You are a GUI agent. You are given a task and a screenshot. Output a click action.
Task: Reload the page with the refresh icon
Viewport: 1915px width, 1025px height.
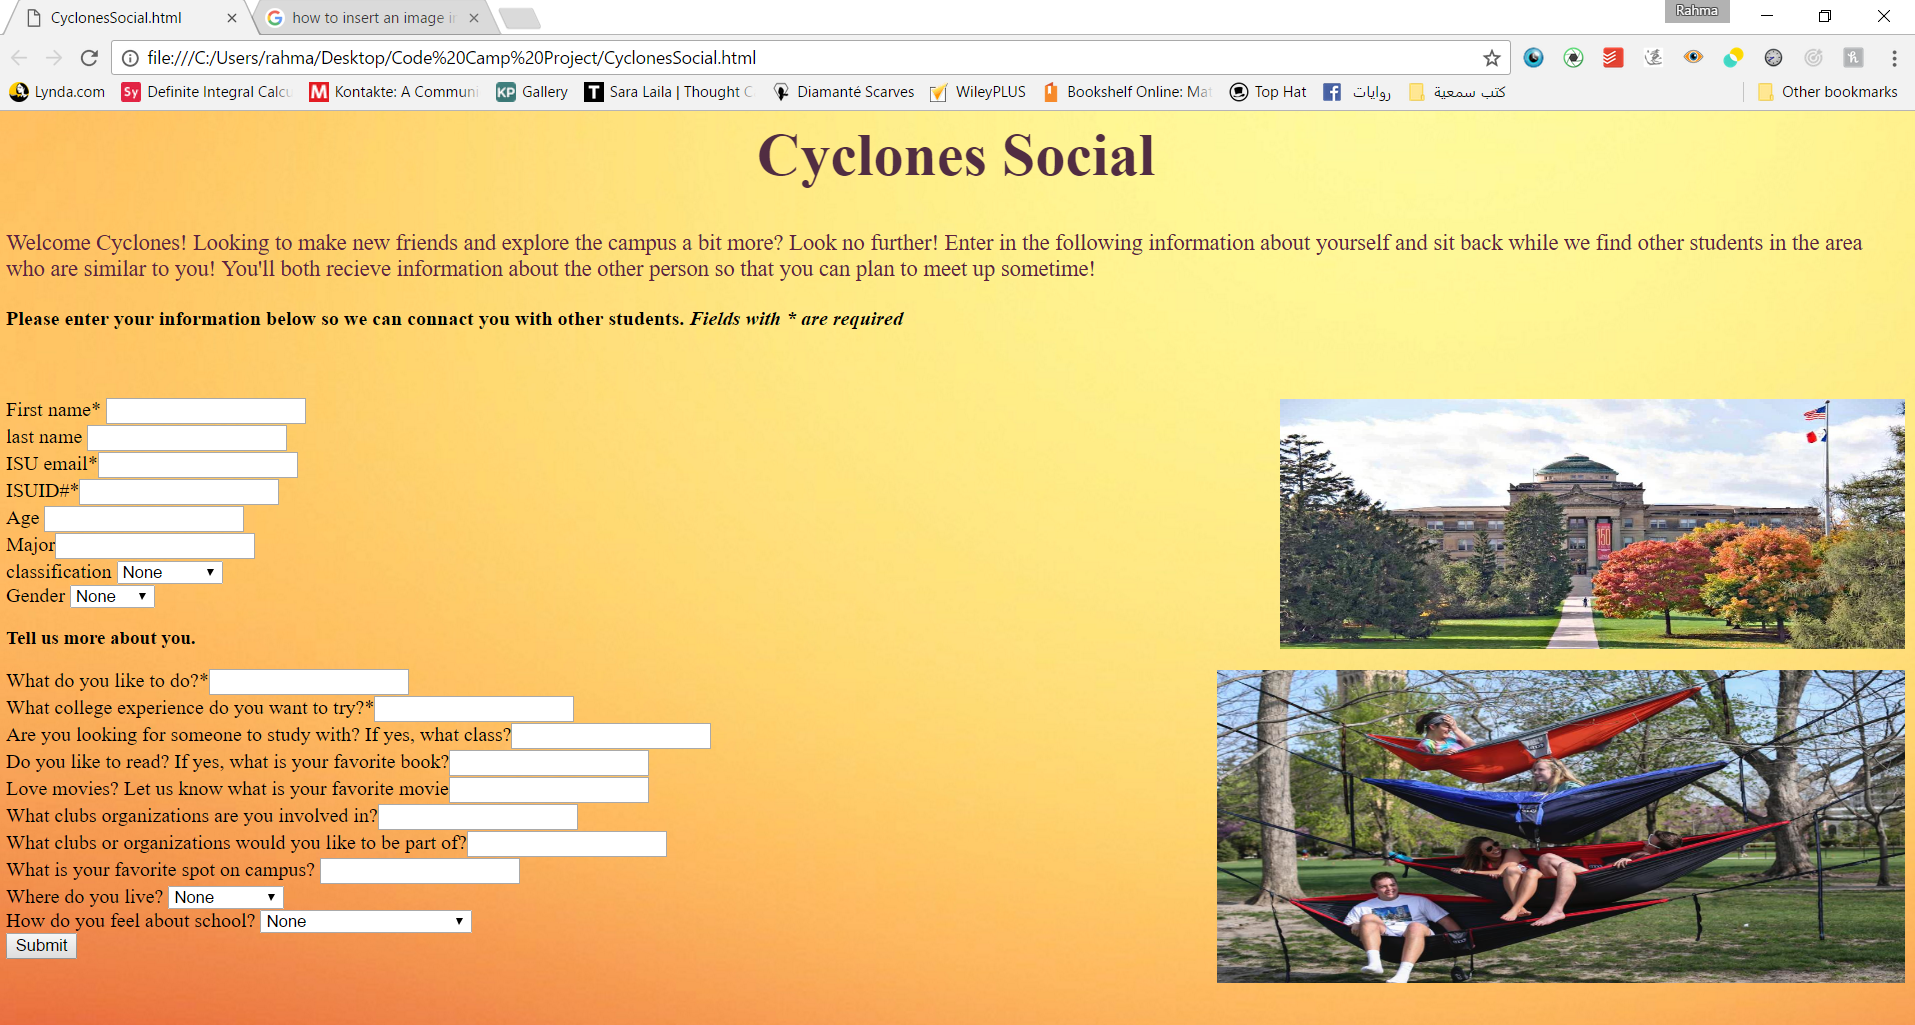click(89, 57)
